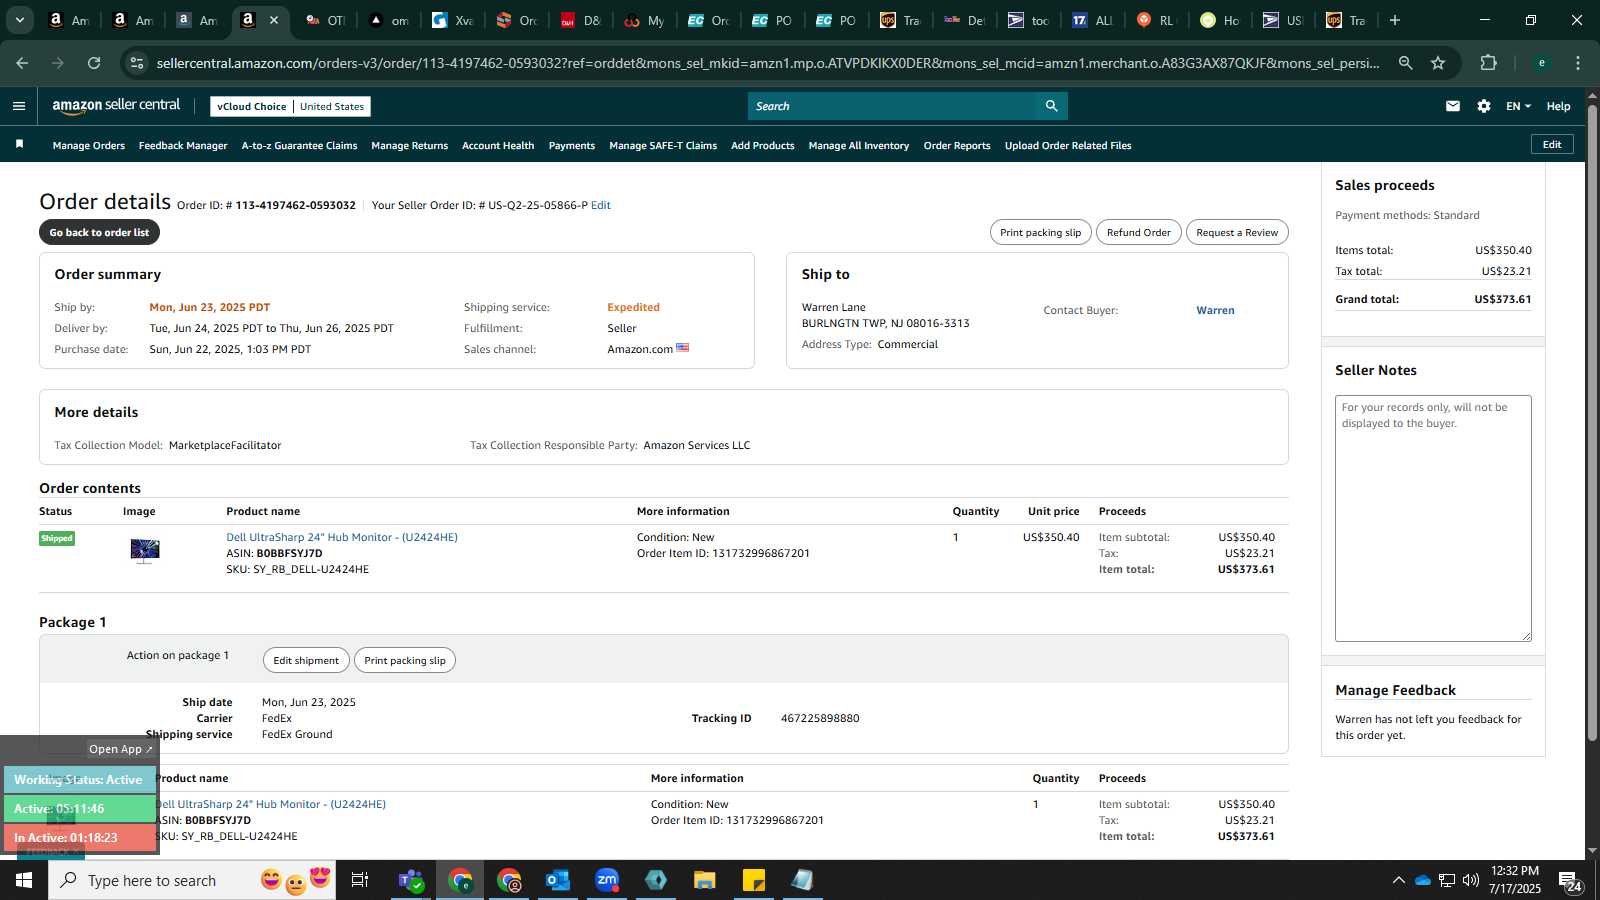Open Outlook from the taskbar
The height and width of the screenshot is (900, 1600).
click(557, 880)
